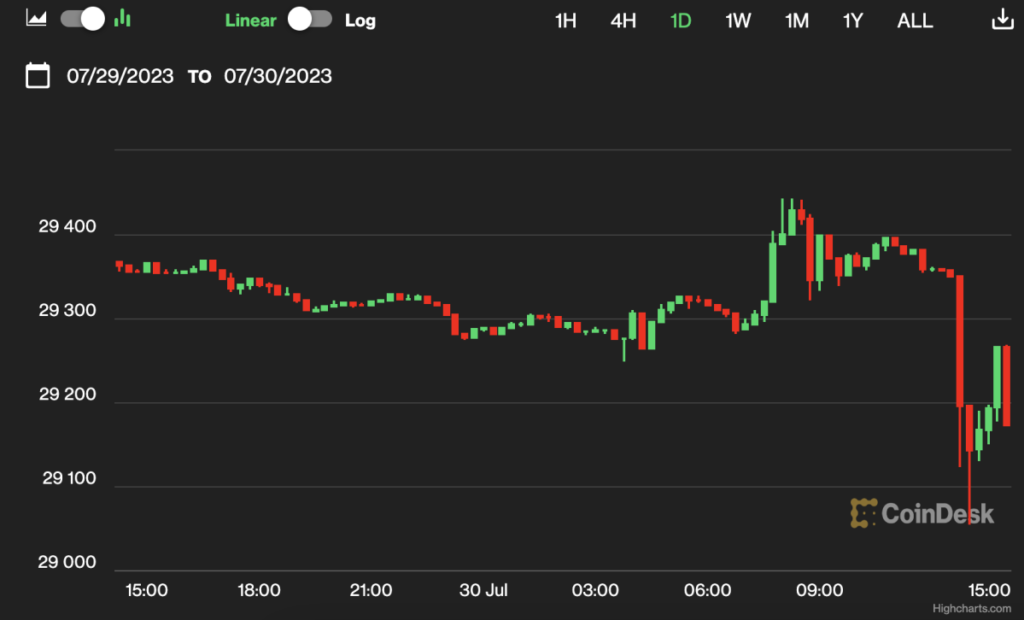Open the calendar date picker icon

(37, 75)
